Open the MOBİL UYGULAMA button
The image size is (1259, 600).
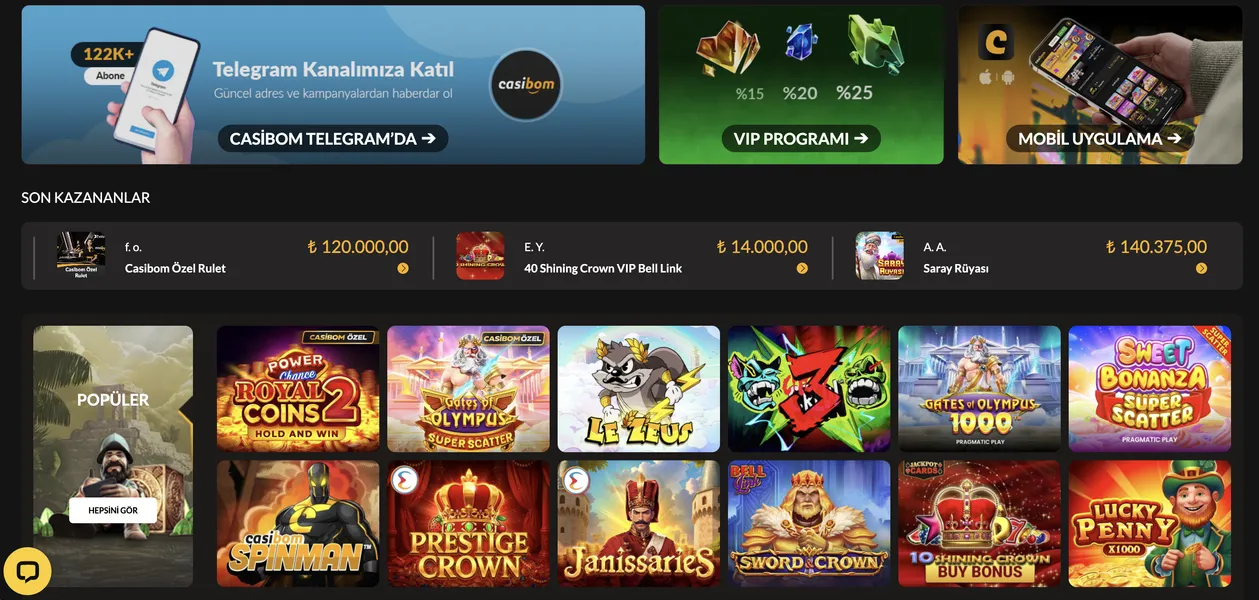tap(1100, 138)
